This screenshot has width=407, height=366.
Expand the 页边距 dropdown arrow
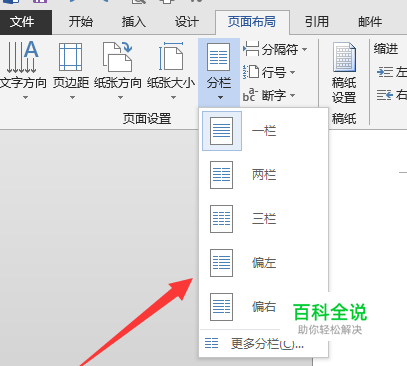(x=72, y=98)
